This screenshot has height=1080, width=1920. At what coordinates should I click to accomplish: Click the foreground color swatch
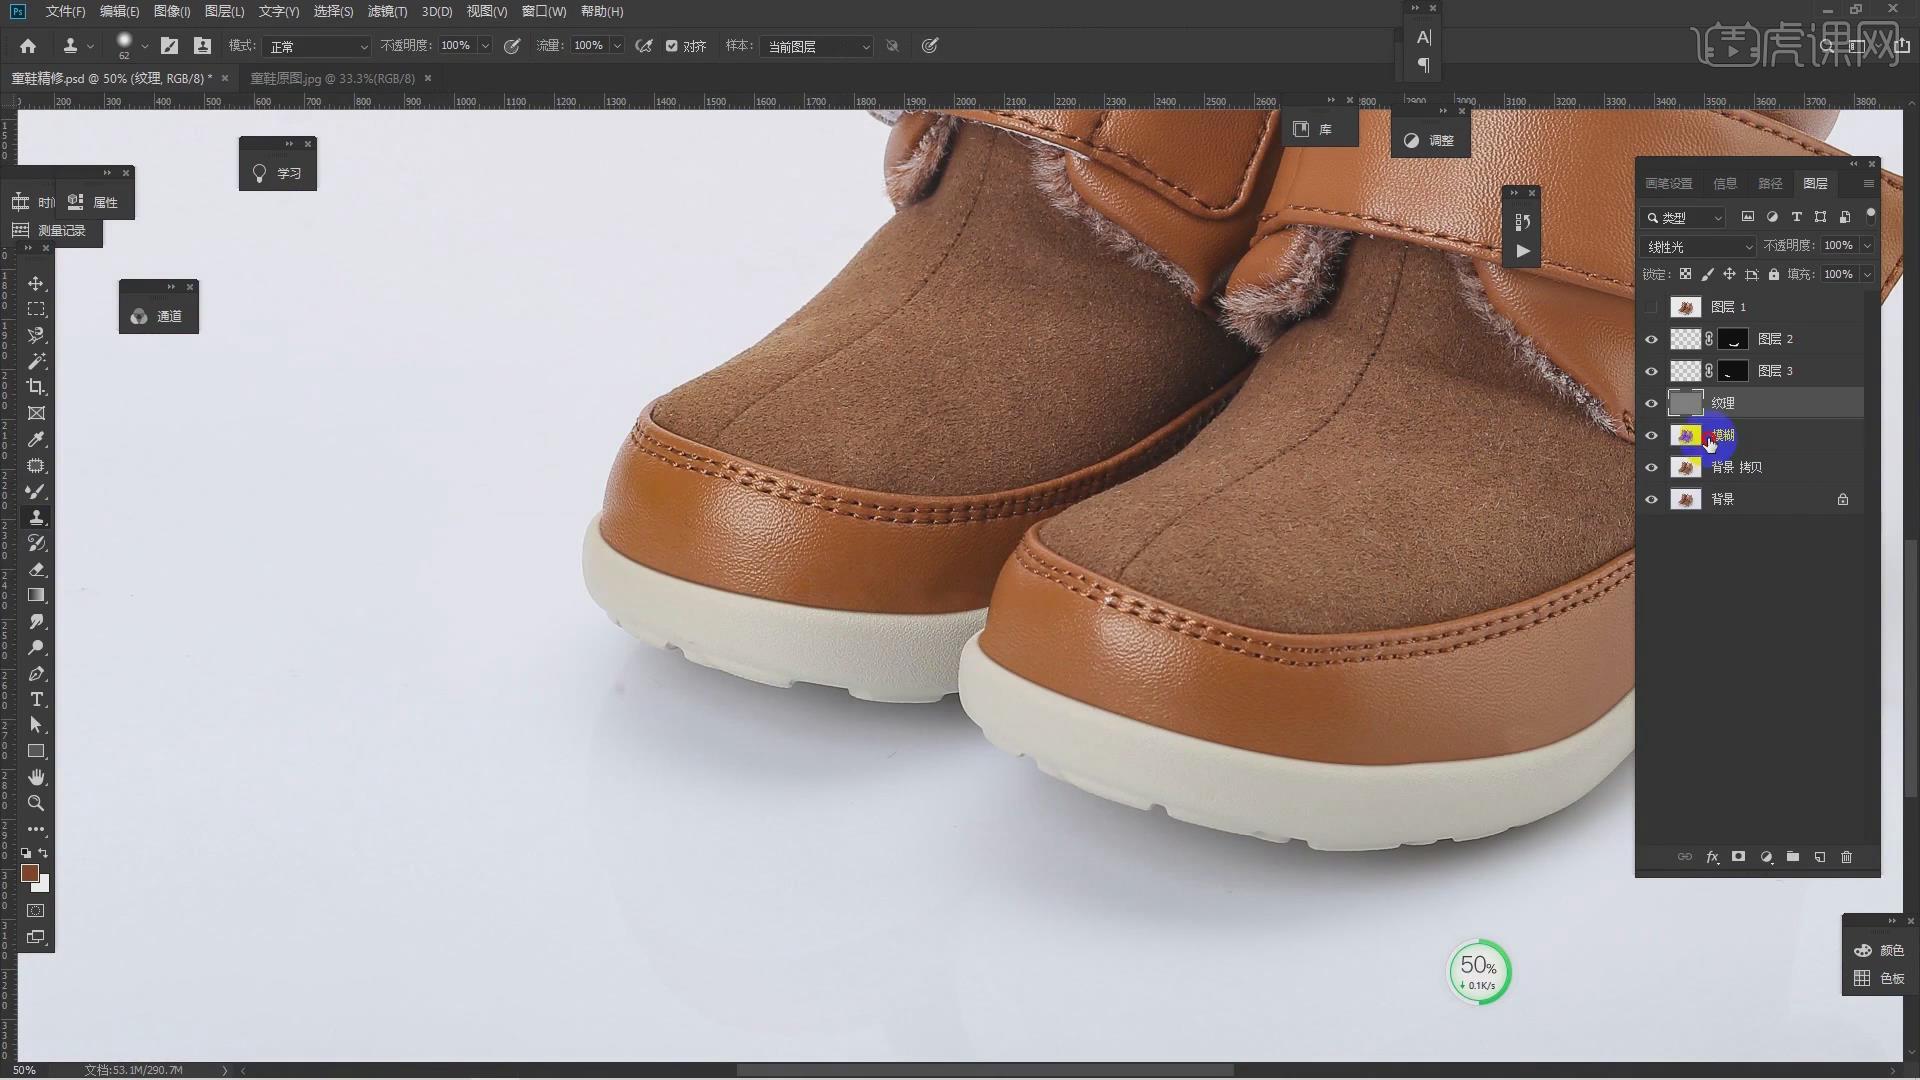(29, 872)
